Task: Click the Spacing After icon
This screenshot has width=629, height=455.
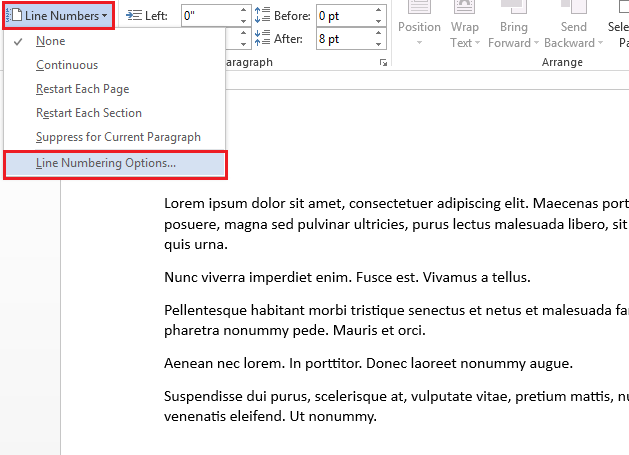Action: pyautogui.click(x=262, y=38)
